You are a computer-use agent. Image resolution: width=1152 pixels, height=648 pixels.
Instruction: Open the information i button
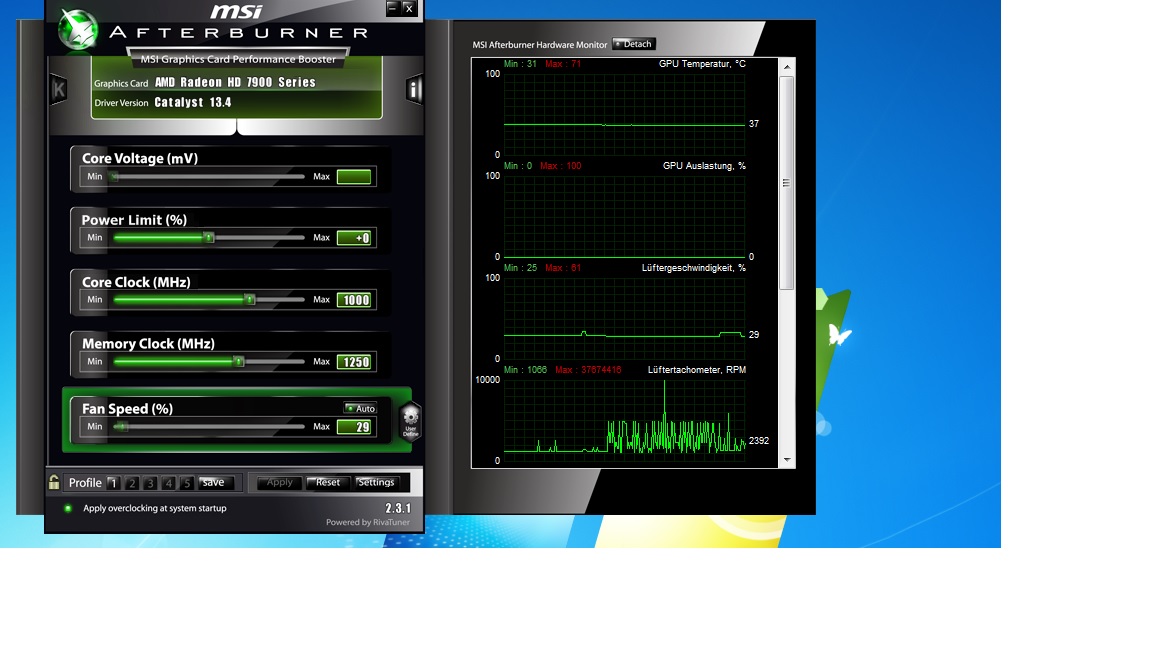(414, 90)
